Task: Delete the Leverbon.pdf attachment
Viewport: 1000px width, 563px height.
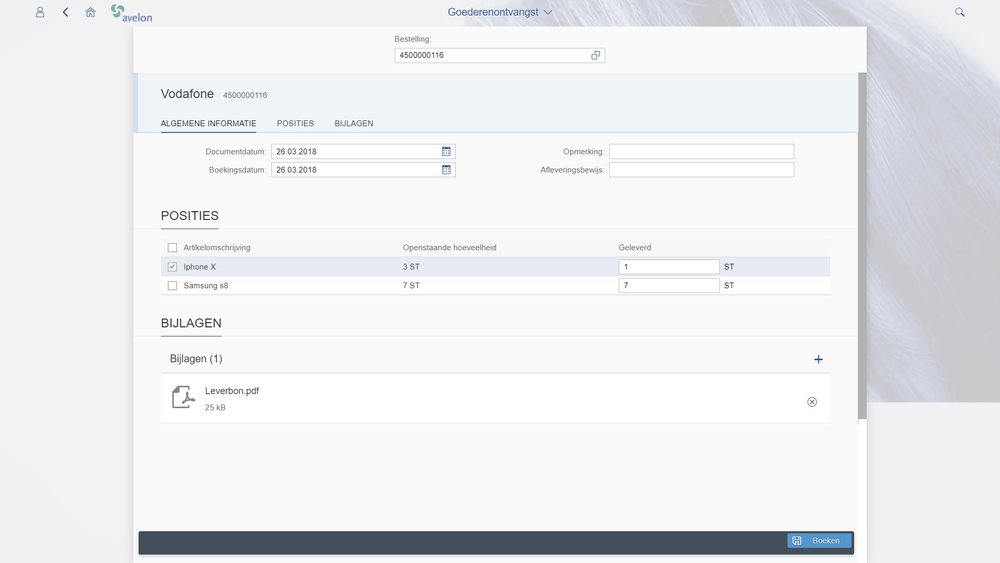Action: click(812, 402)
